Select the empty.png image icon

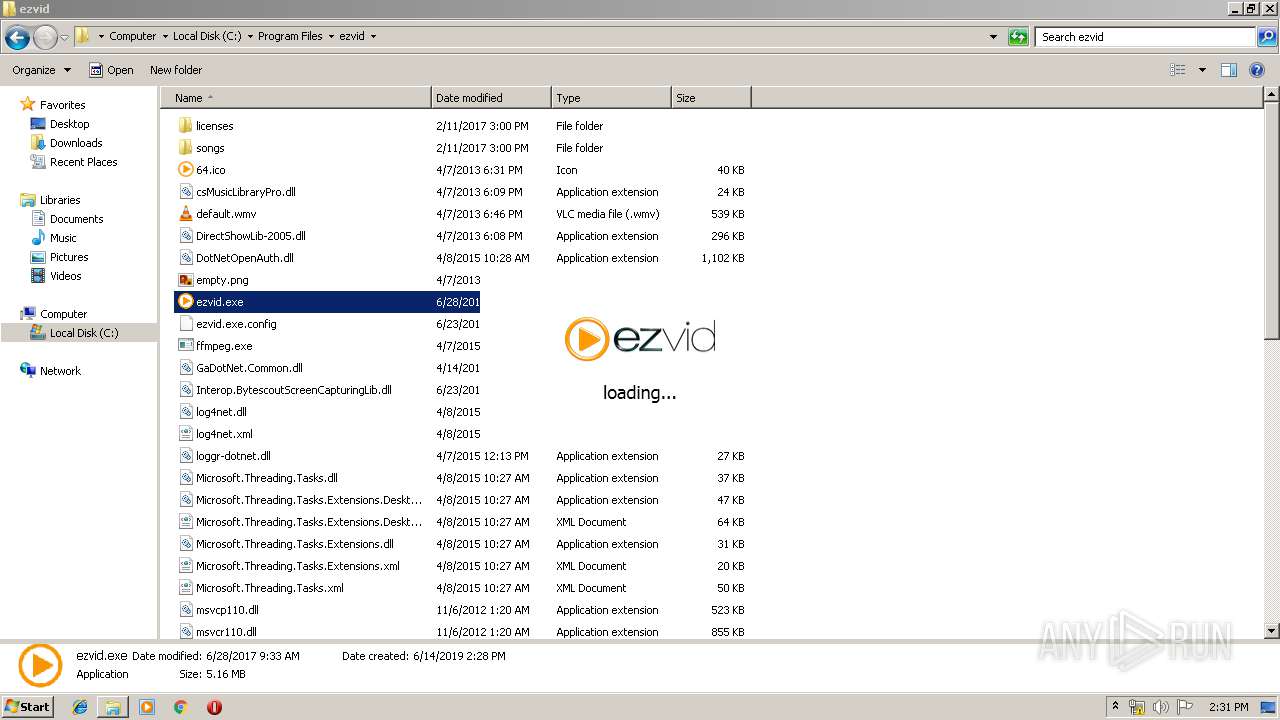pyautogui.click(x=186, y=280)
